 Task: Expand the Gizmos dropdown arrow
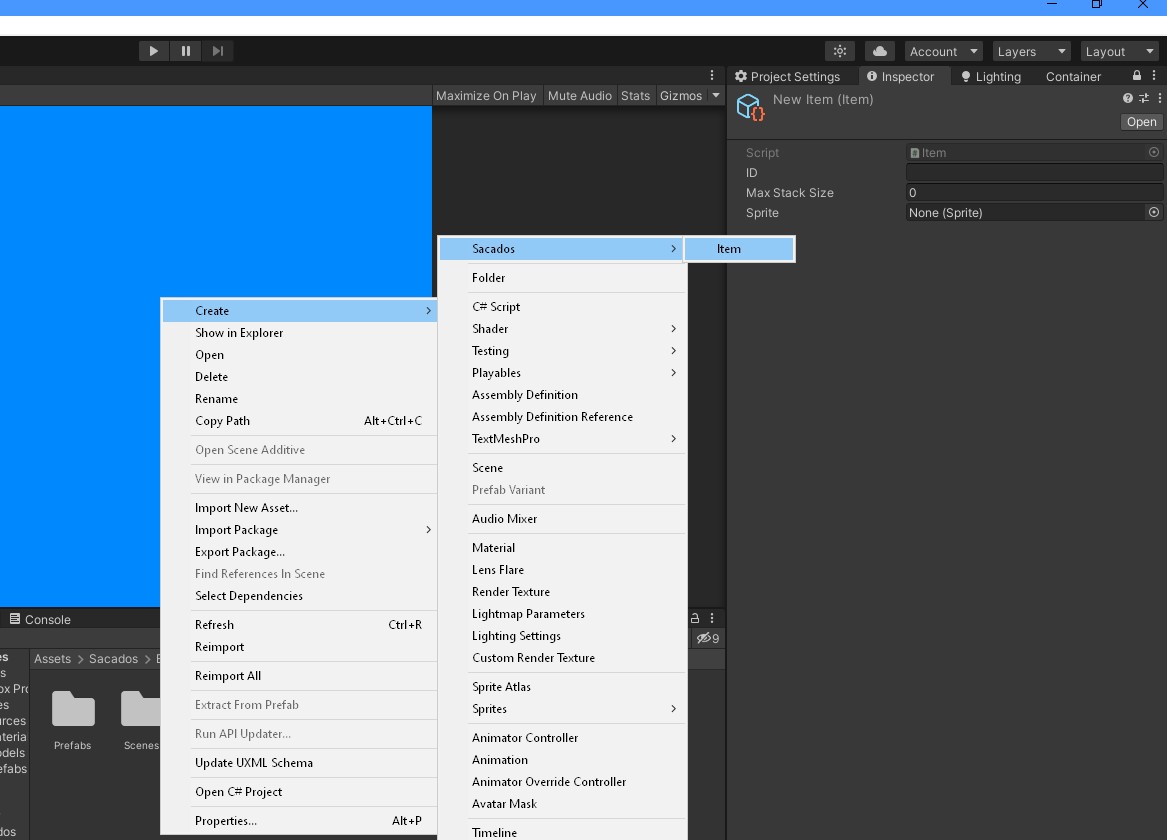point(716,95)
